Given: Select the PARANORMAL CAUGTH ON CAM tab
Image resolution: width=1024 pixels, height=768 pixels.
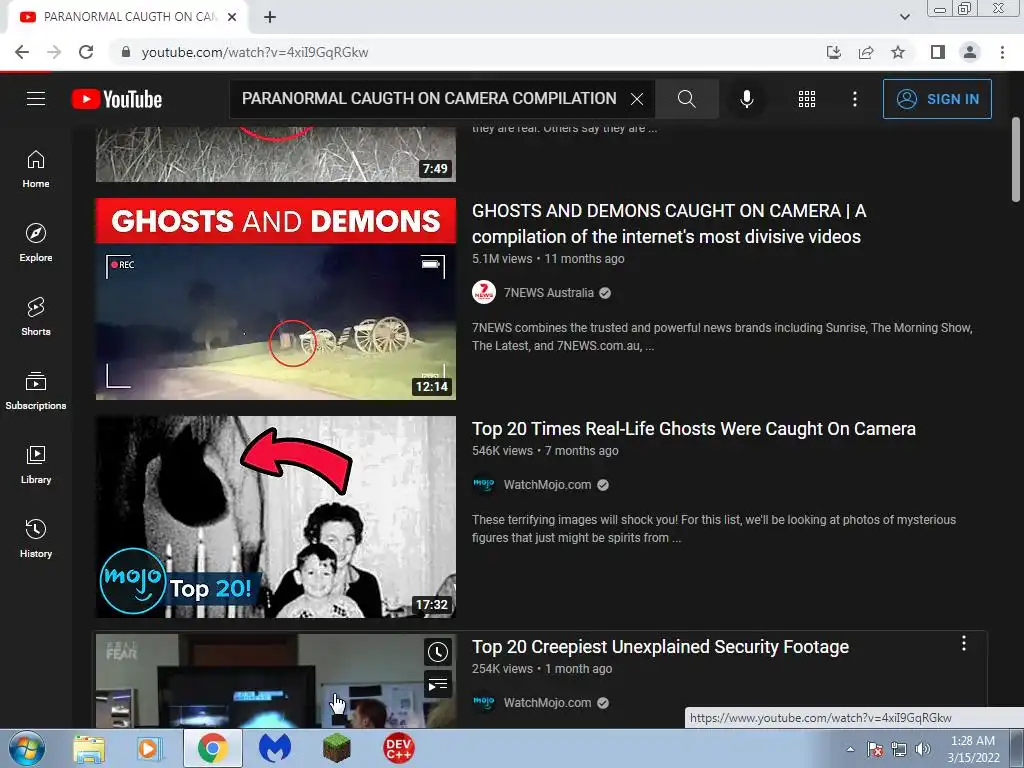Looking at the screenshot, I should tap(128, 17).
